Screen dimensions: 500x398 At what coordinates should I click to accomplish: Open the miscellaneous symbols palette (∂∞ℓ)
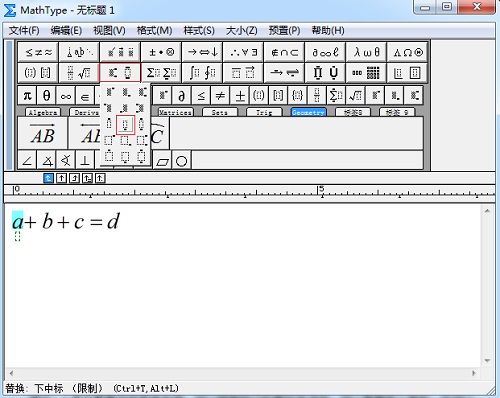pos(325,52)
